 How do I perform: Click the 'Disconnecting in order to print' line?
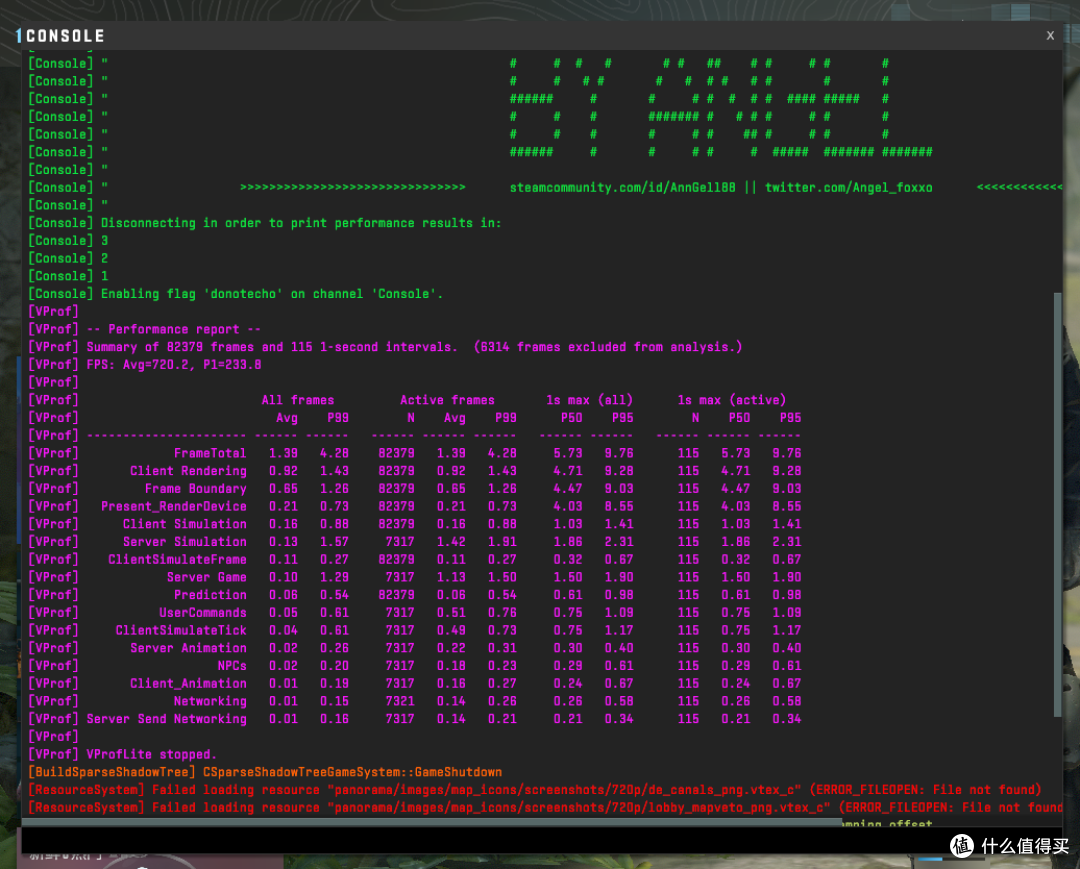tap(264, 223)
